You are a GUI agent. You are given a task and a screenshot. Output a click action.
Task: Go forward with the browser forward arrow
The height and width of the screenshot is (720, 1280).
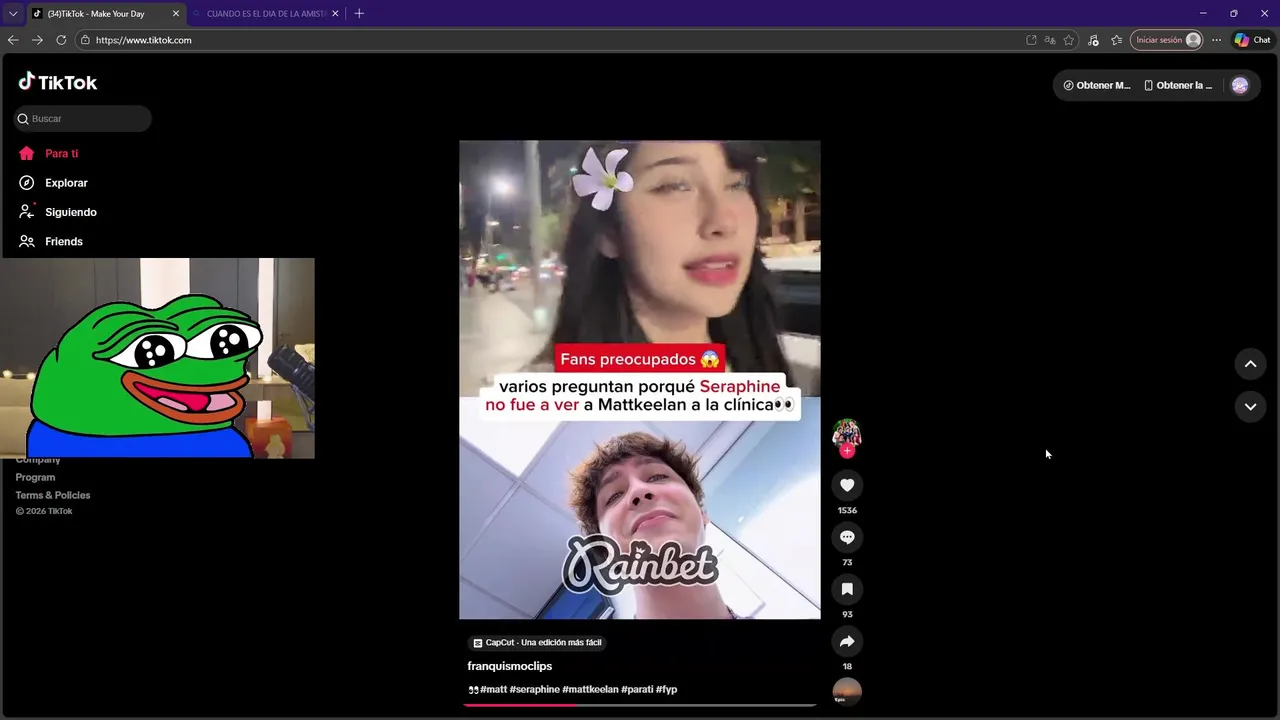[37, 40]
